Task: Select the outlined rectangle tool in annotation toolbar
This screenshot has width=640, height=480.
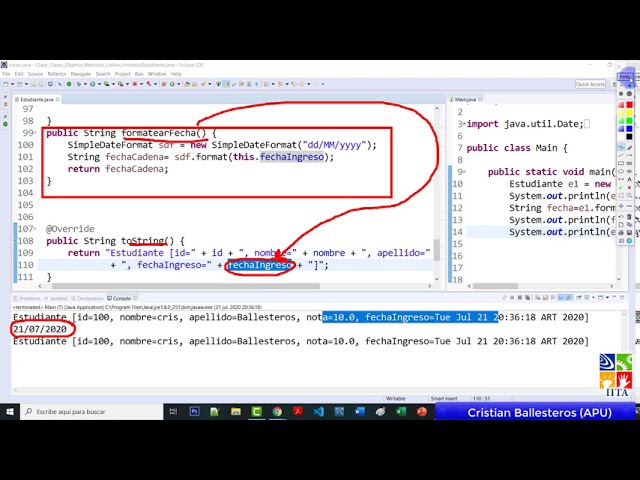Action: click(621, 163)
